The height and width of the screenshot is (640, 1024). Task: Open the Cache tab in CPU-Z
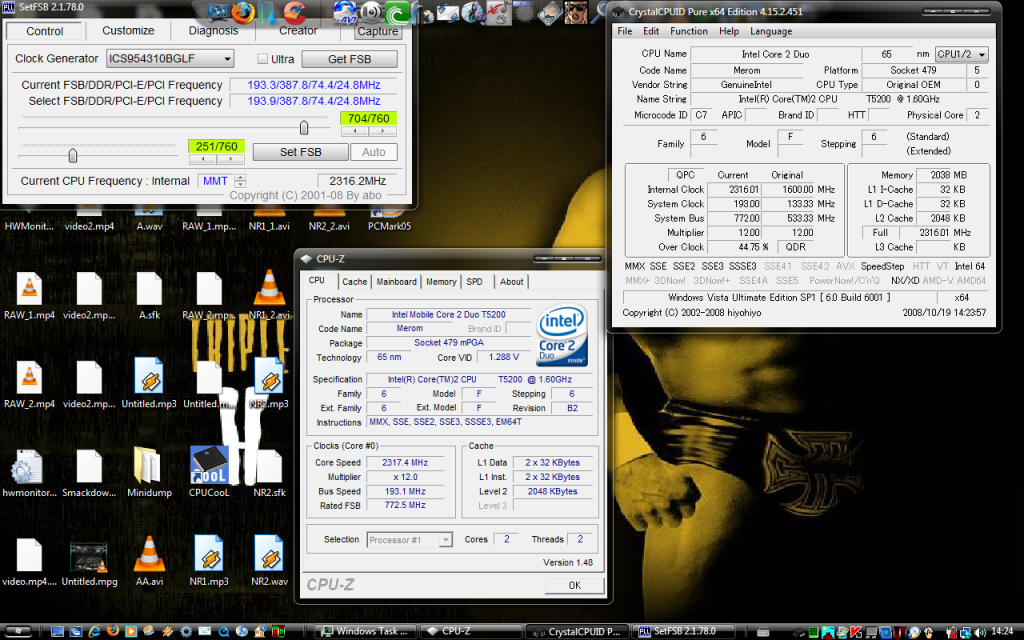pos(355,281)
